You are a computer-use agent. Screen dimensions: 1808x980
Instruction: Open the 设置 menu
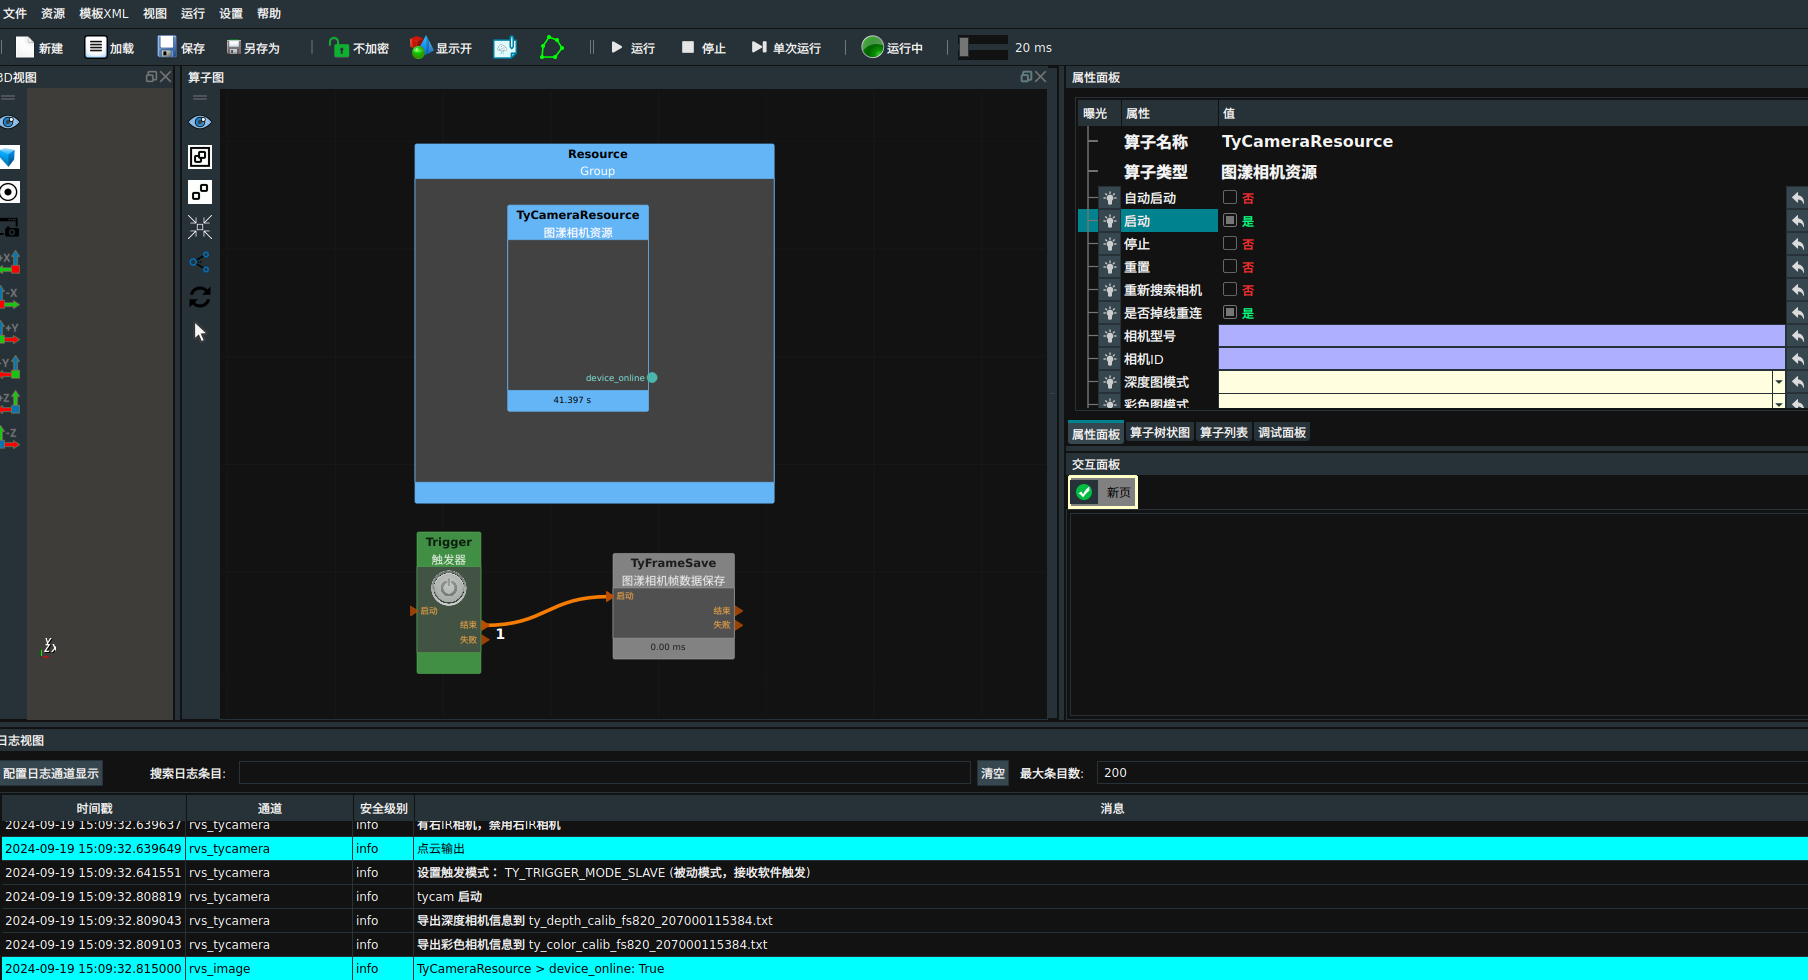pyautogui.click(x=231, y=13)
